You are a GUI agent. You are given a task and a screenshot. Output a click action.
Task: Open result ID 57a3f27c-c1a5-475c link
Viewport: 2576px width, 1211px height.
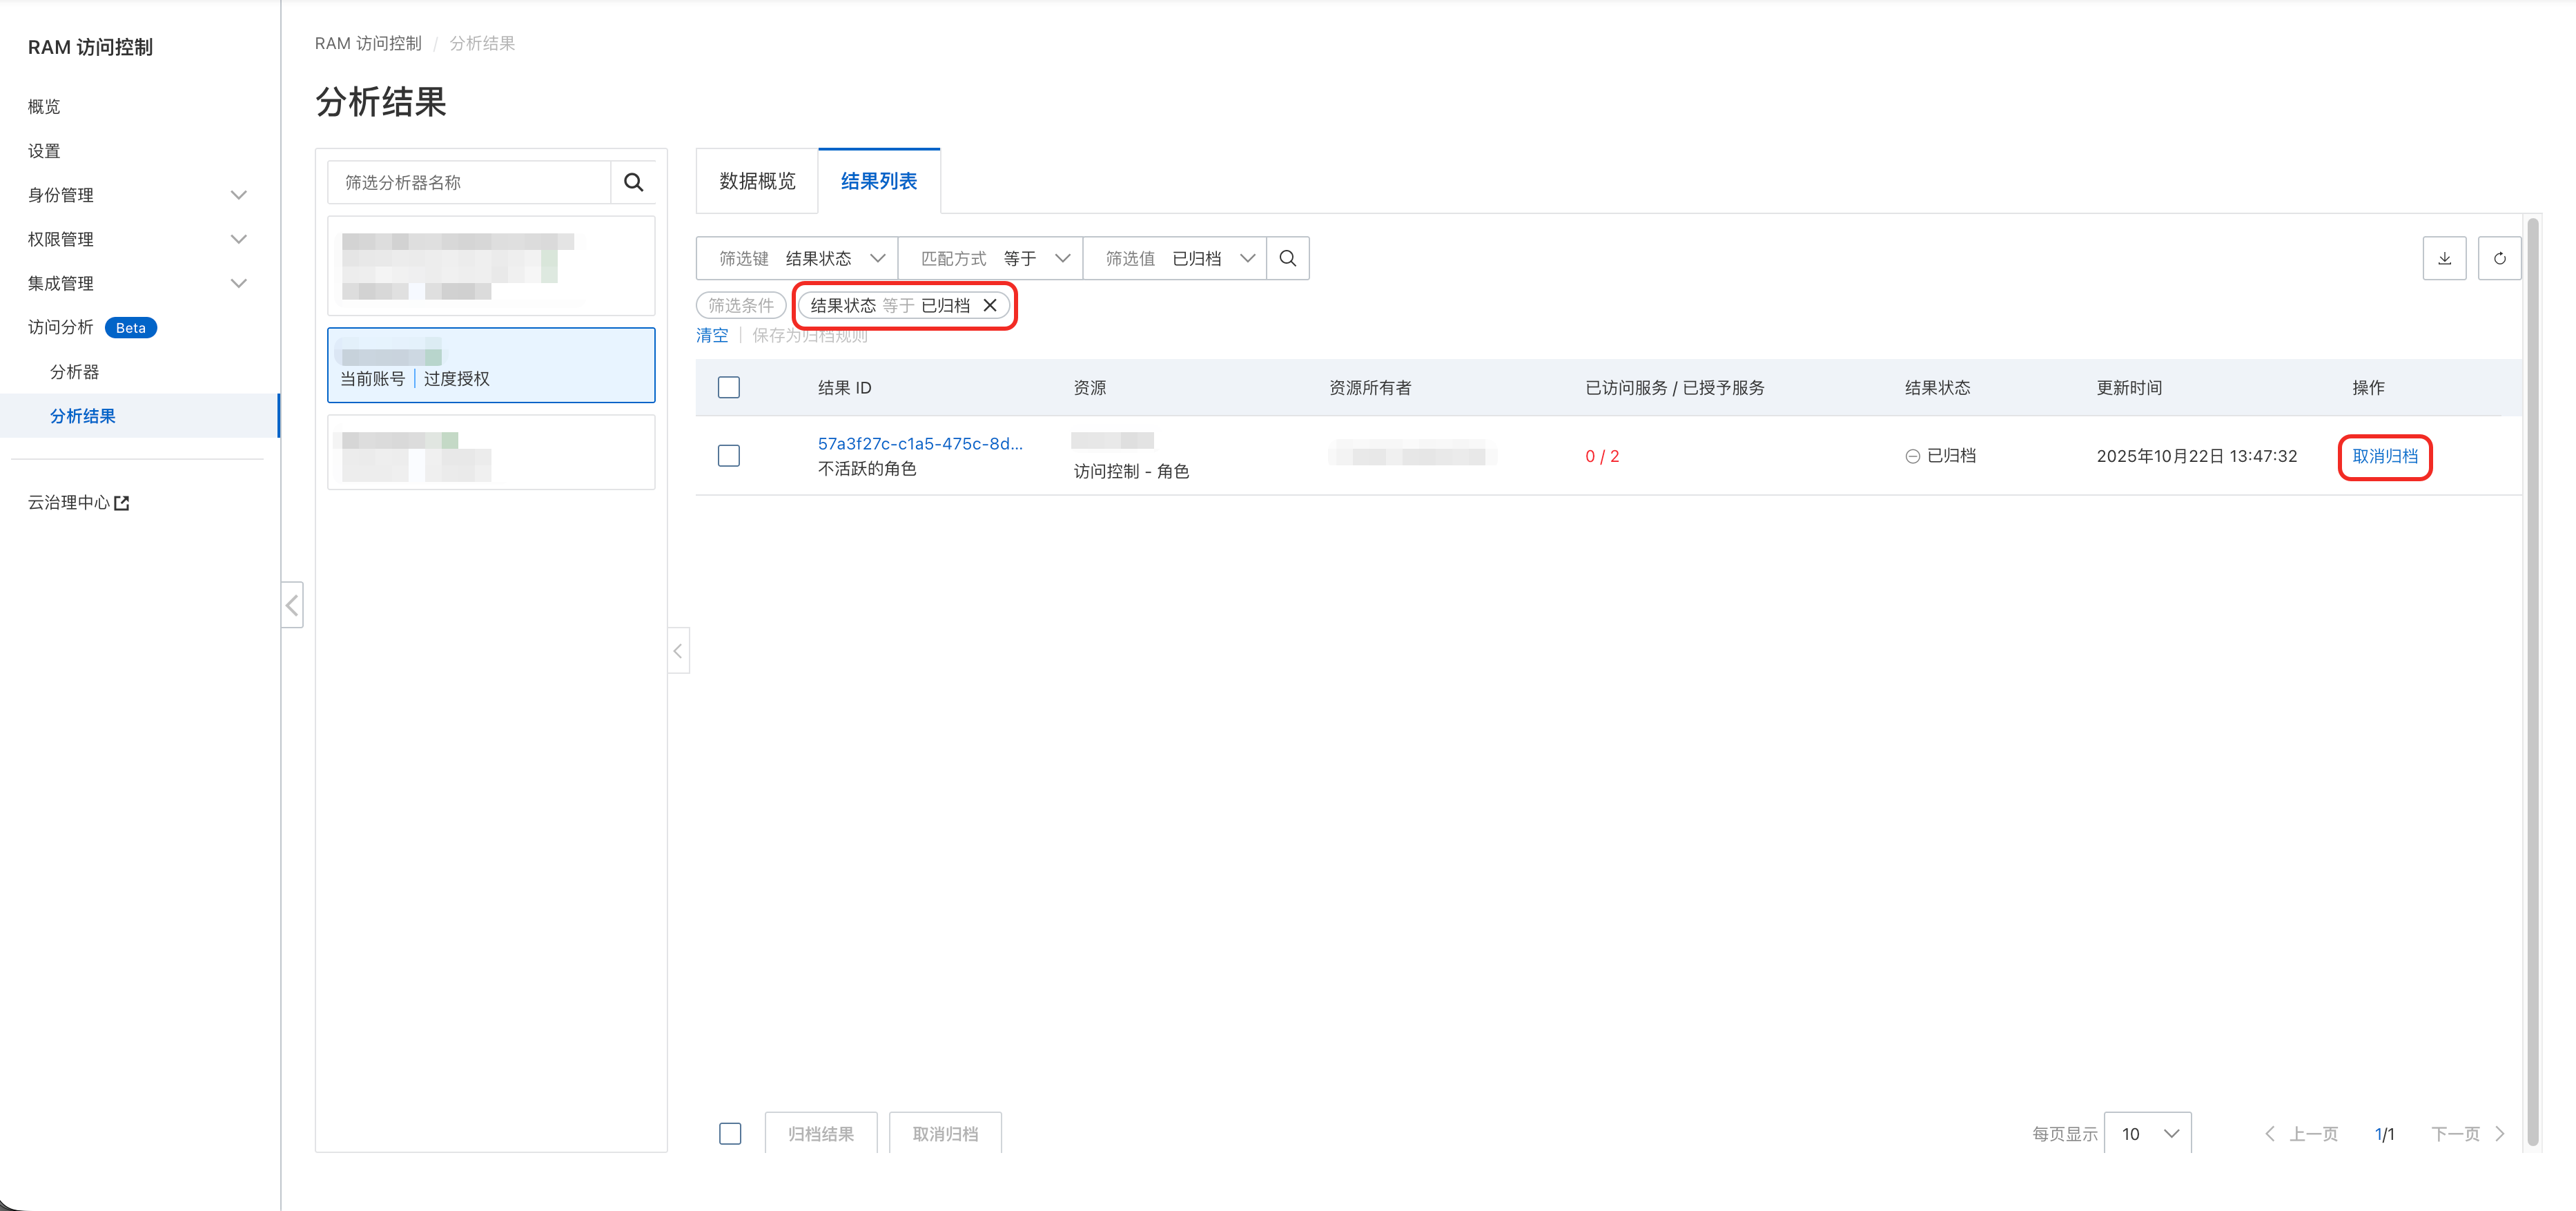pos(920,443)
